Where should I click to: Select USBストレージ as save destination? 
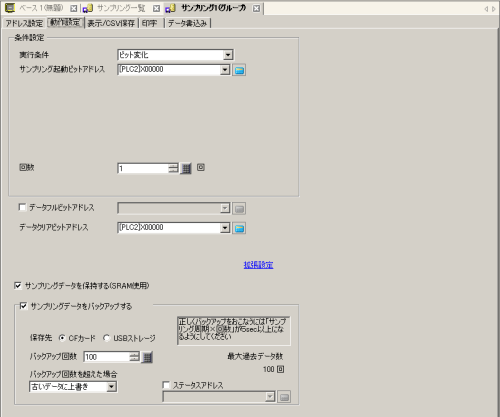pyautogui.click(x=106, y=338)
